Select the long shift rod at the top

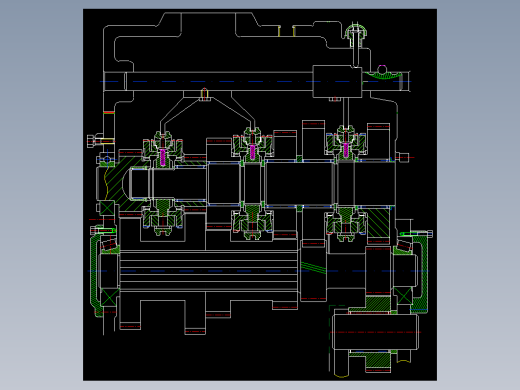pos(257,81)
